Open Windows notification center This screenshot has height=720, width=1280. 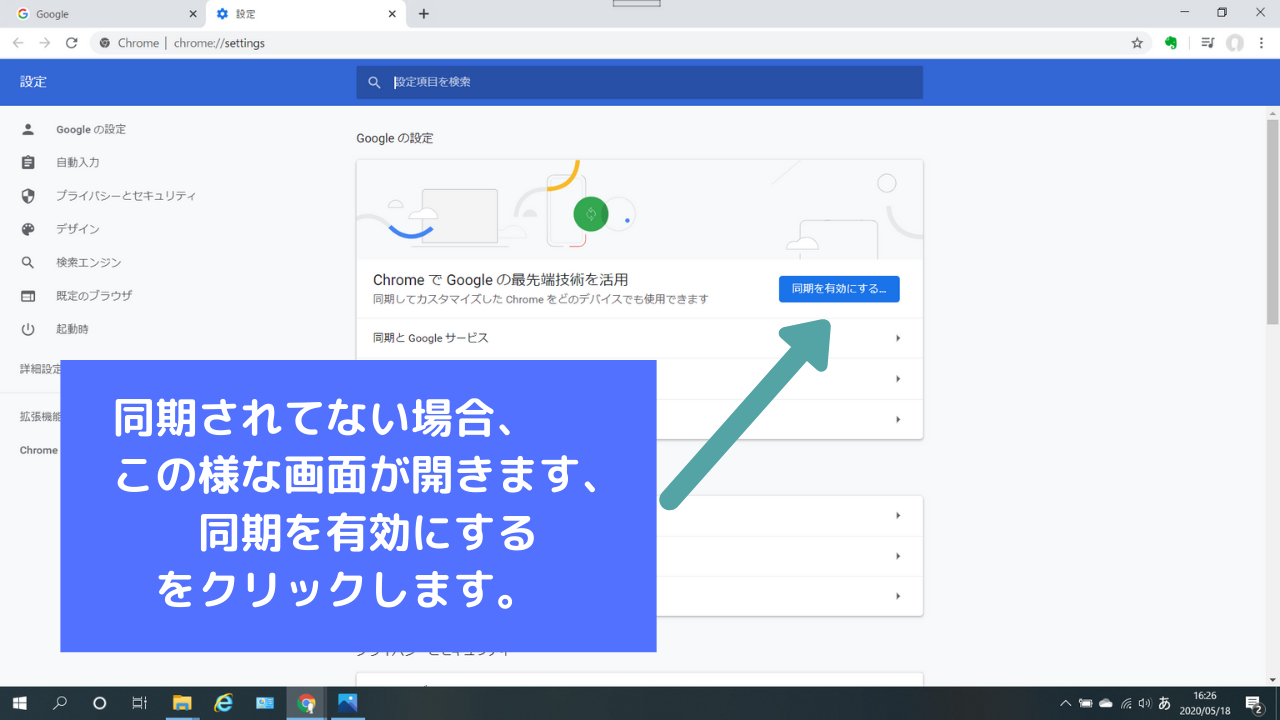[1254, 703]
